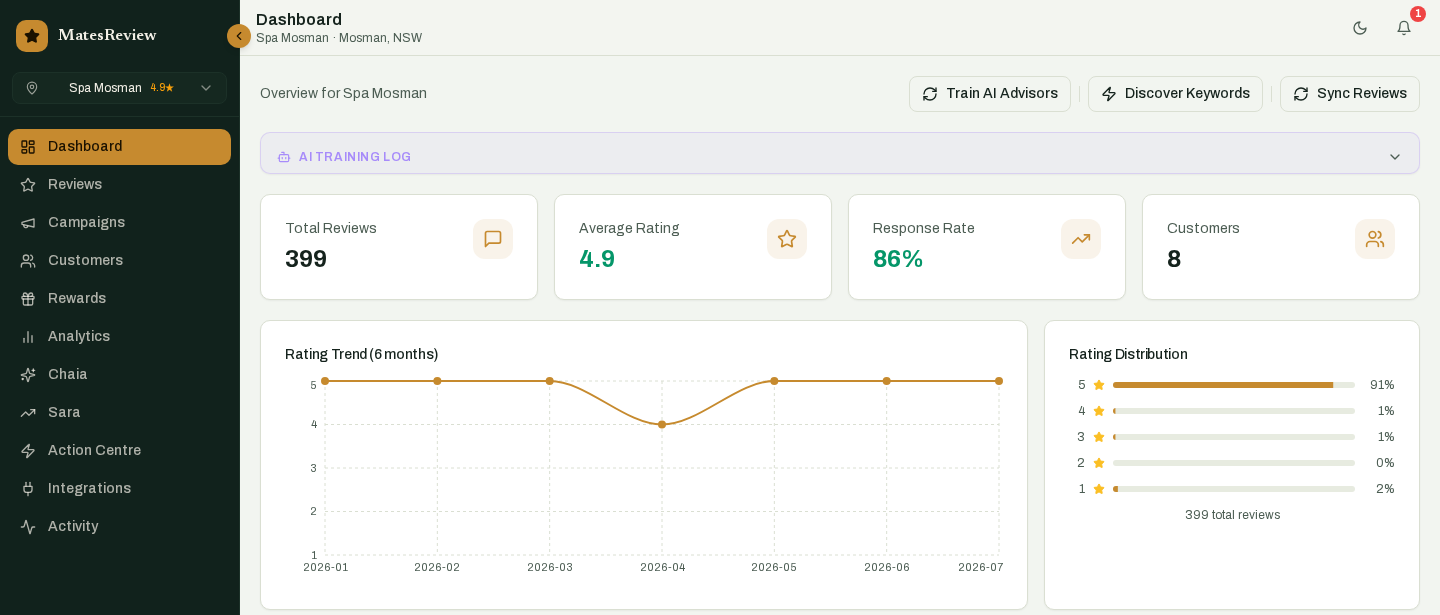Click the Rewards gift icon in the sidebar

[28, 299]
